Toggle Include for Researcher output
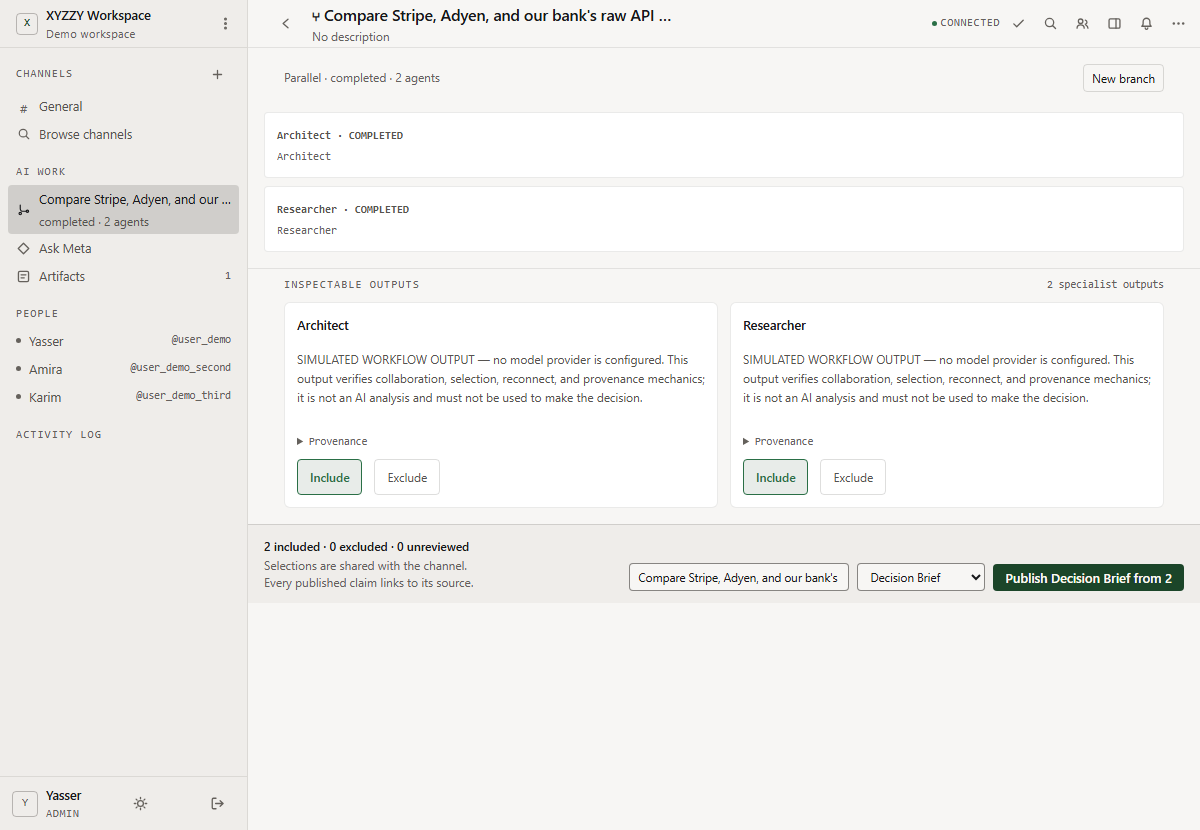 (775, 477)
